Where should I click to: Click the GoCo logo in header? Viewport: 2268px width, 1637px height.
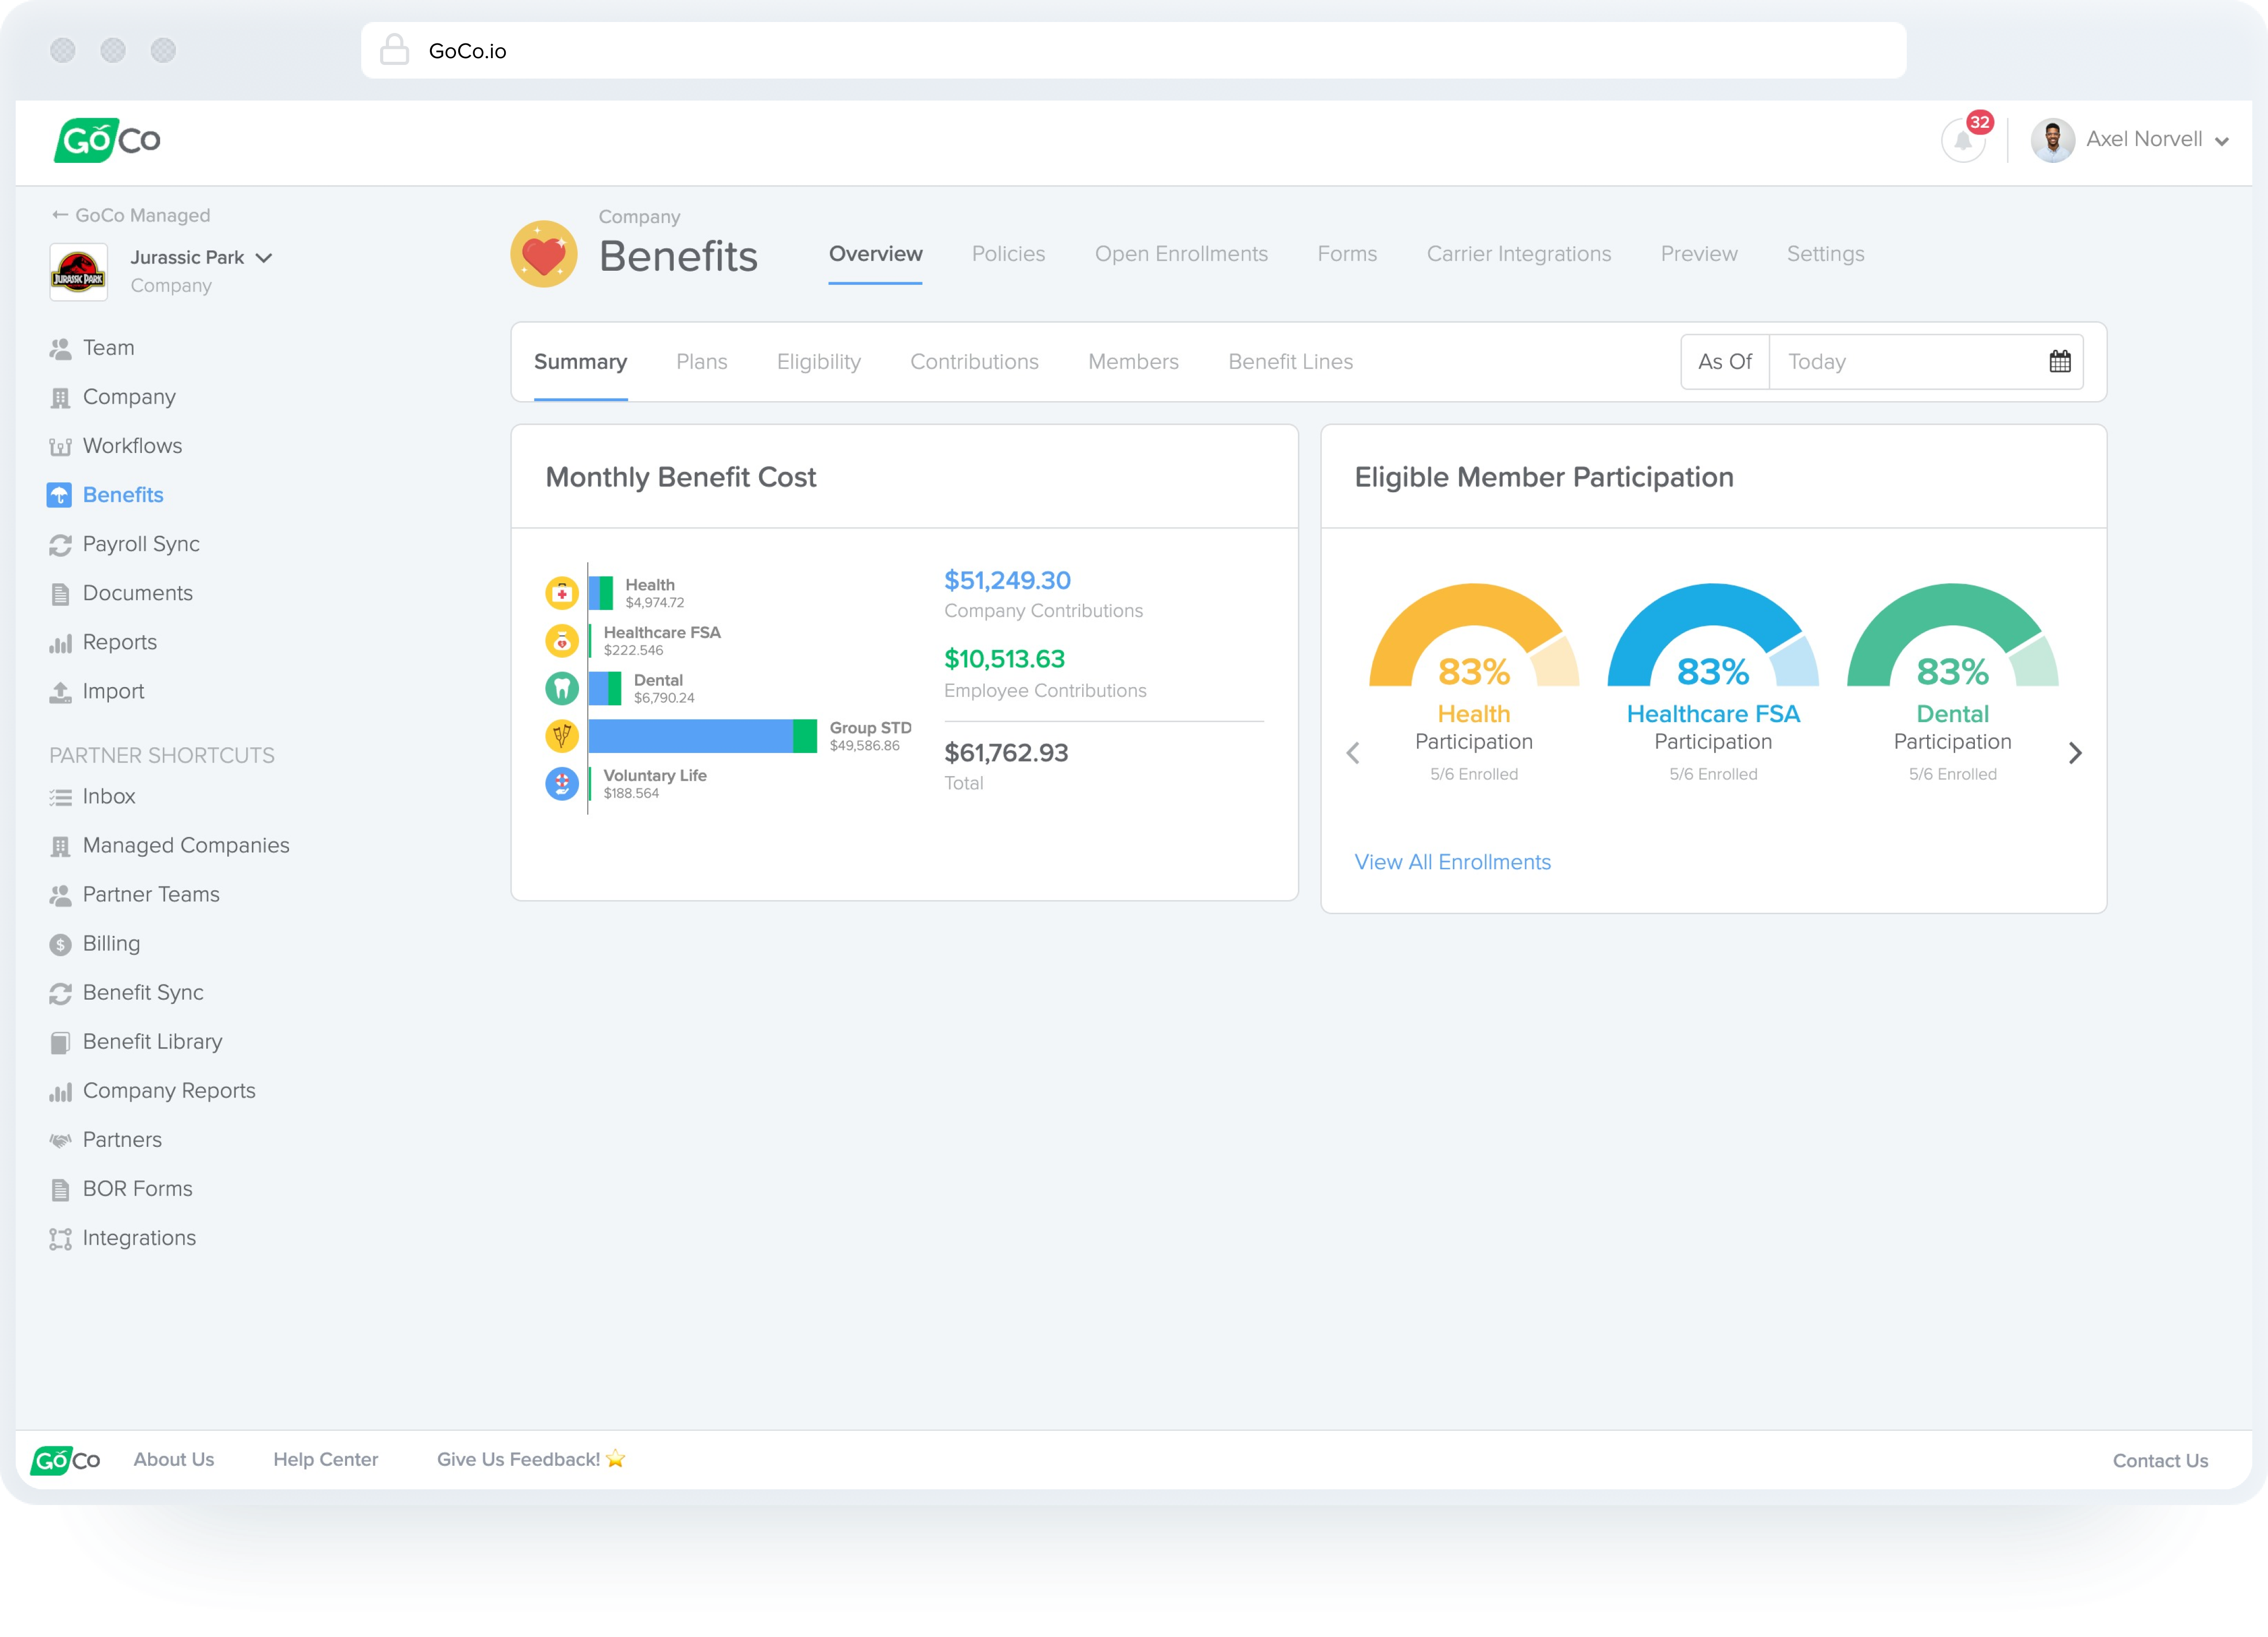coord(107,140)
